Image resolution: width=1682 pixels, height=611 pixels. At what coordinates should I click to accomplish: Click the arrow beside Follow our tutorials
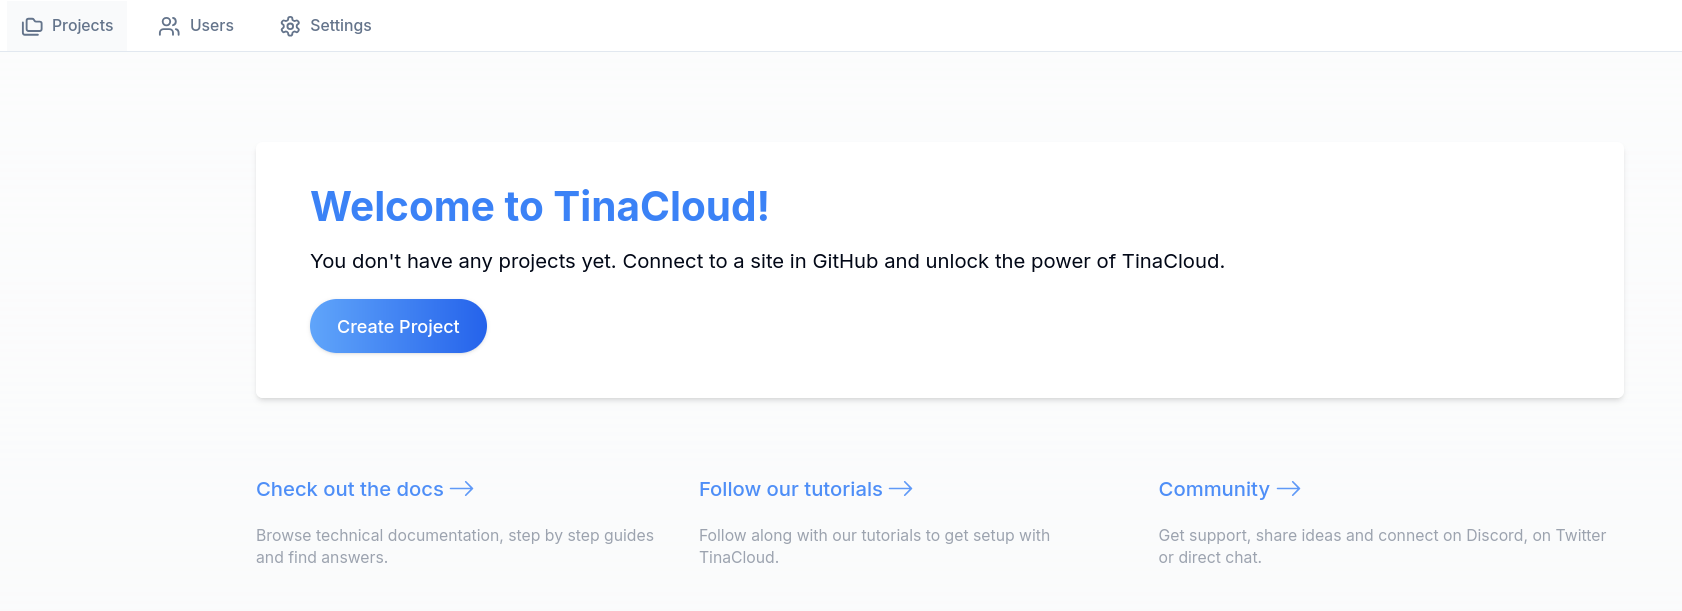[x=901, y=489]
